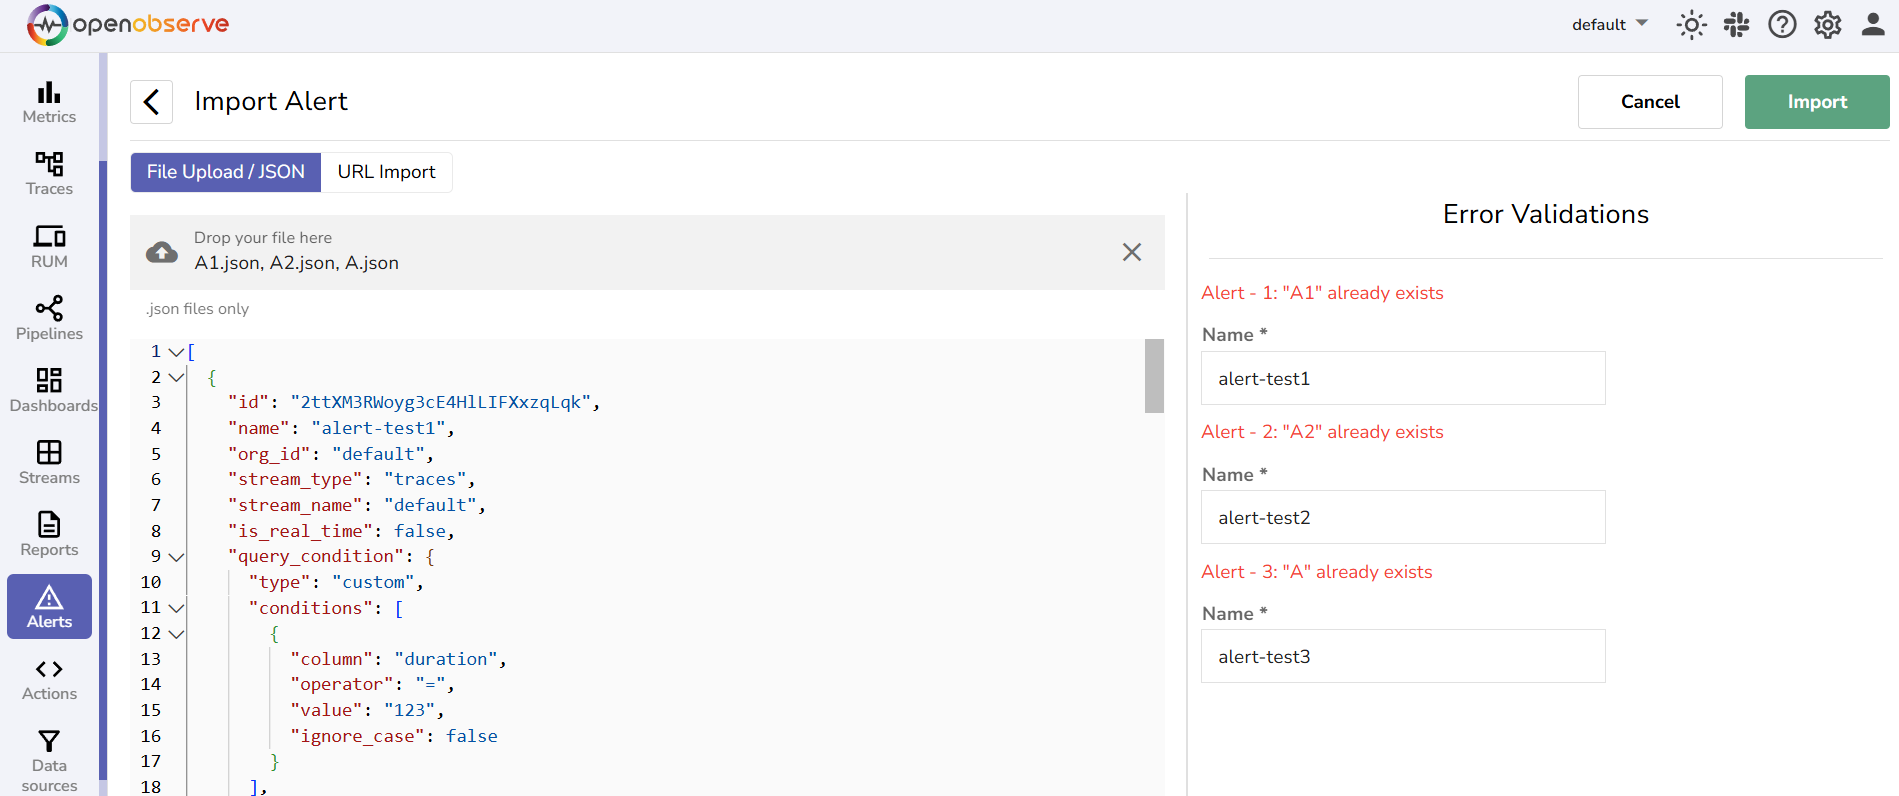Go back using the arrow button

point(151,102)
